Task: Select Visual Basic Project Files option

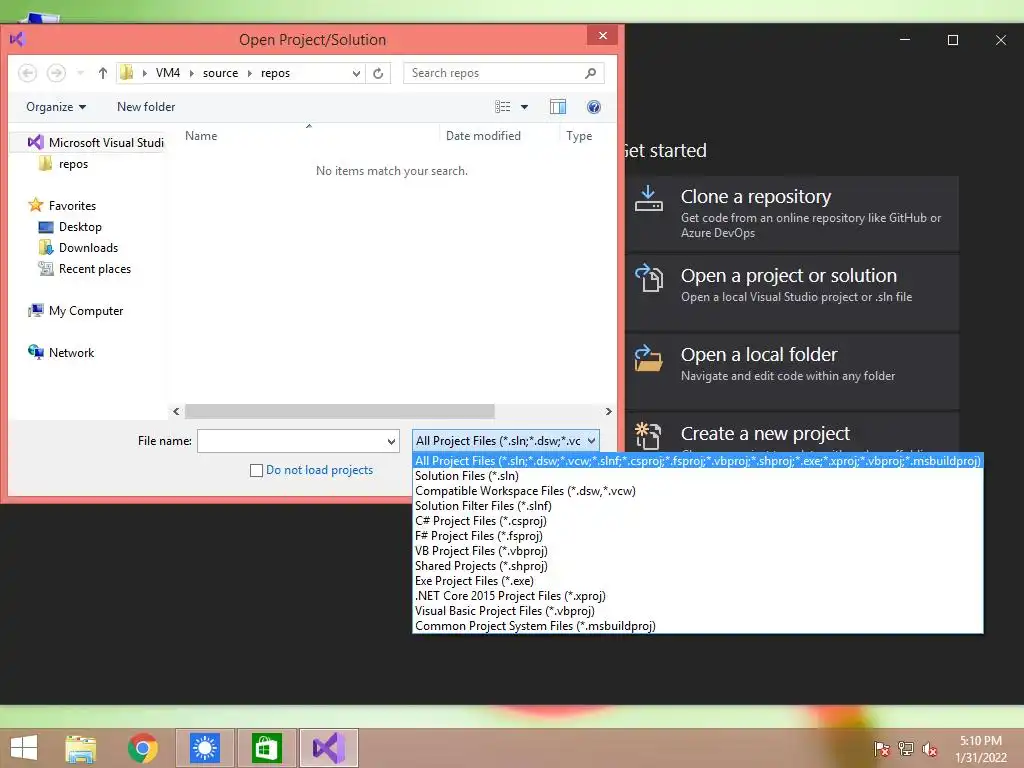Action: pyautogui.click(x=697, y=611)
